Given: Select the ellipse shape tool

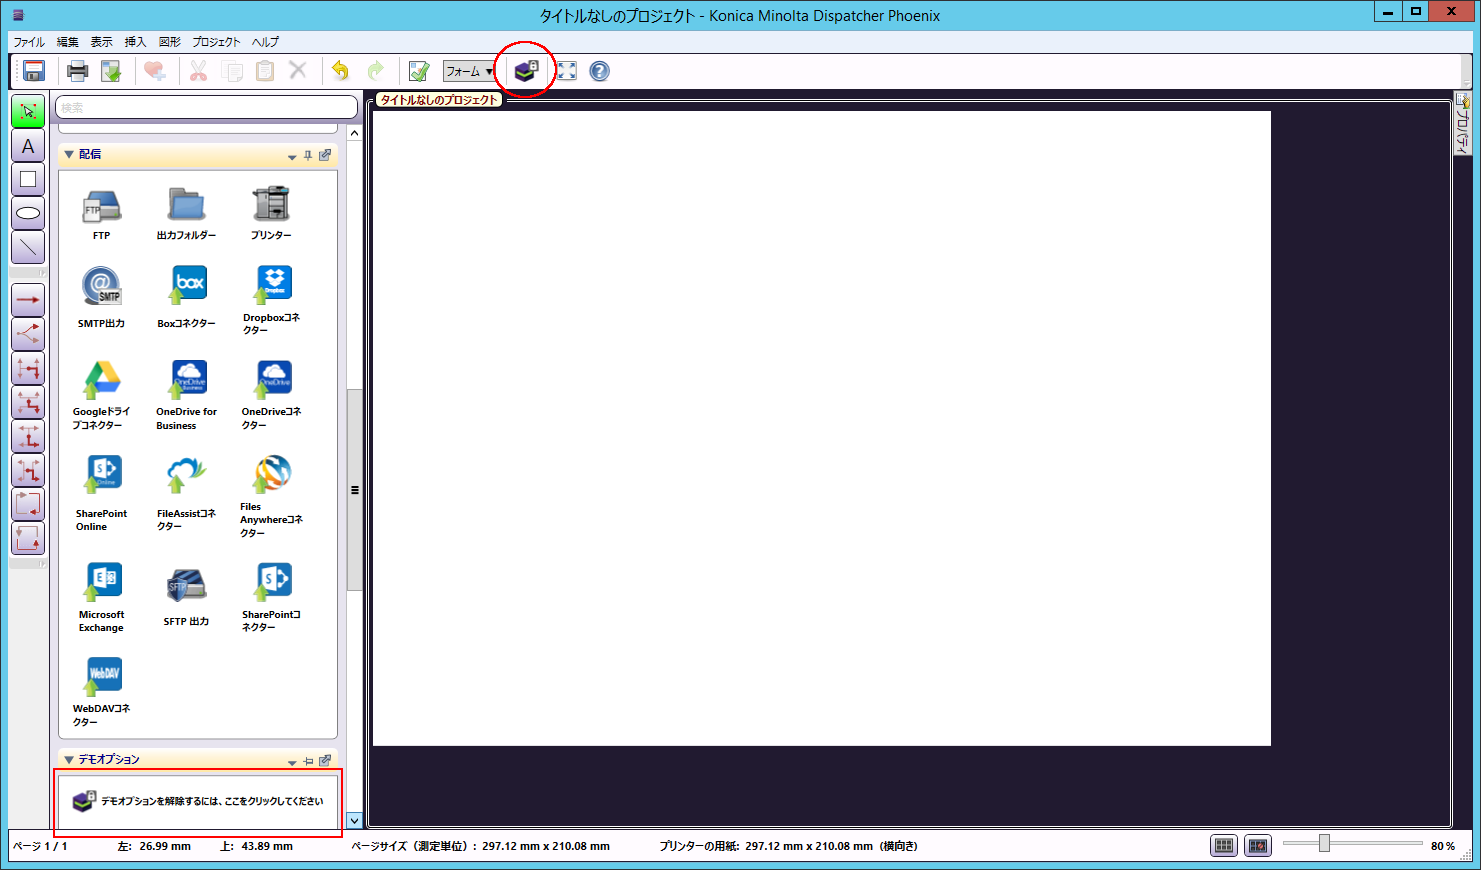Looking at the screenshot, I should tap(28, 213).
